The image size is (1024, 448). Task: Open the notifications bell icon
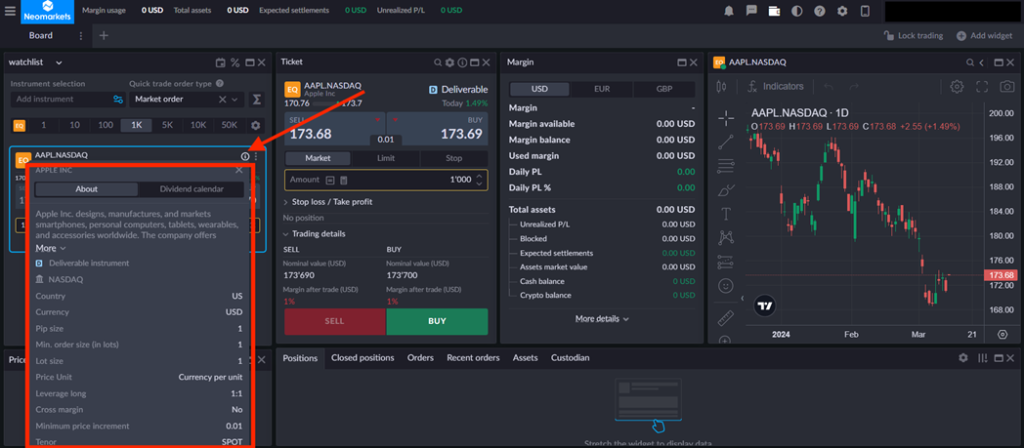pyautogui.click(x=729, y=11)
